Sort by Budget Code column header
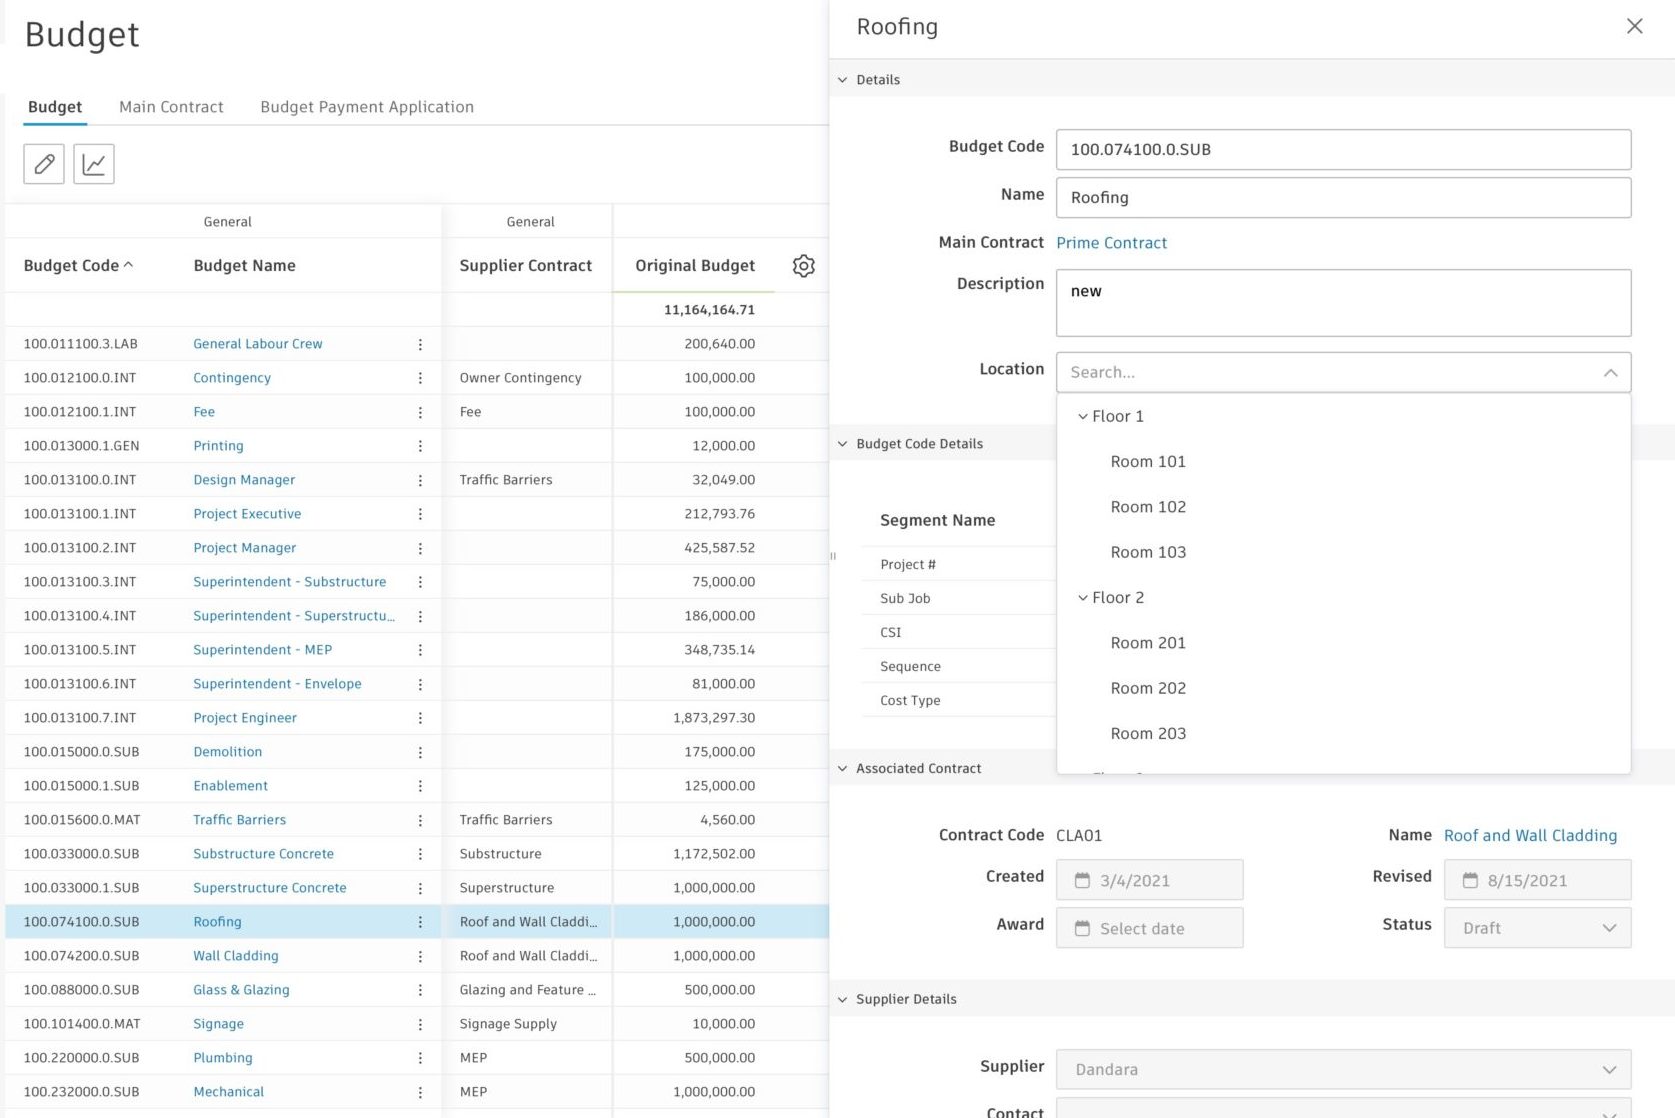 click(78, 265)
